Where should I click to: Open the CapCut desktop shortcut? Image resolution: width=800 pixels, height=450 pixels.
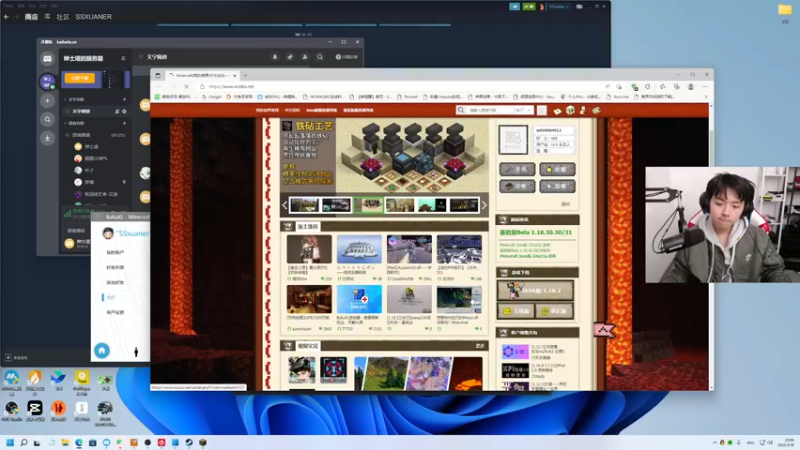point(35,410)
